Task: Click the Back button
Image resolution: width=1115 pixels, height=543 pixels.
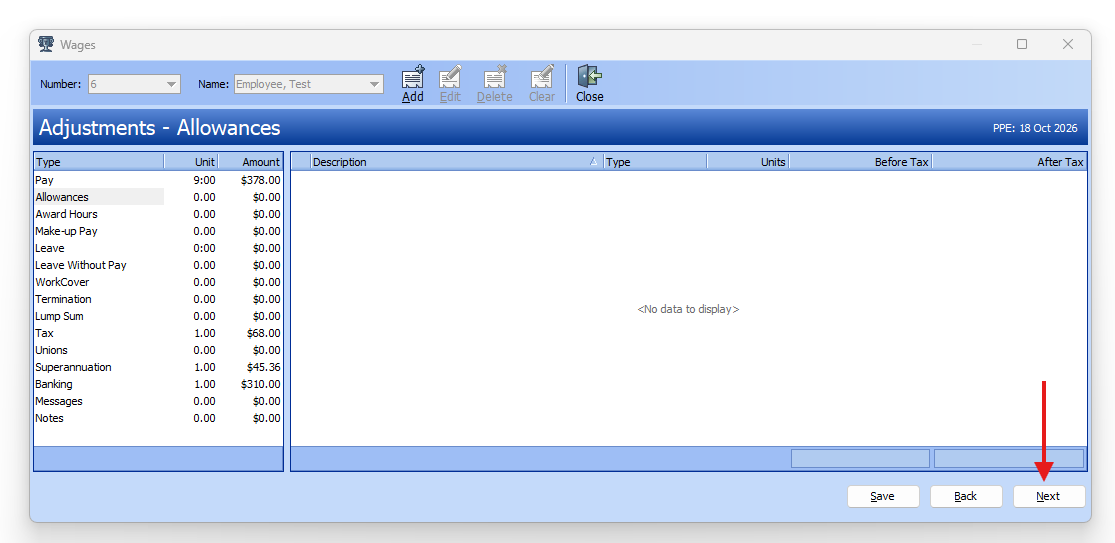Action: [966, 496]
